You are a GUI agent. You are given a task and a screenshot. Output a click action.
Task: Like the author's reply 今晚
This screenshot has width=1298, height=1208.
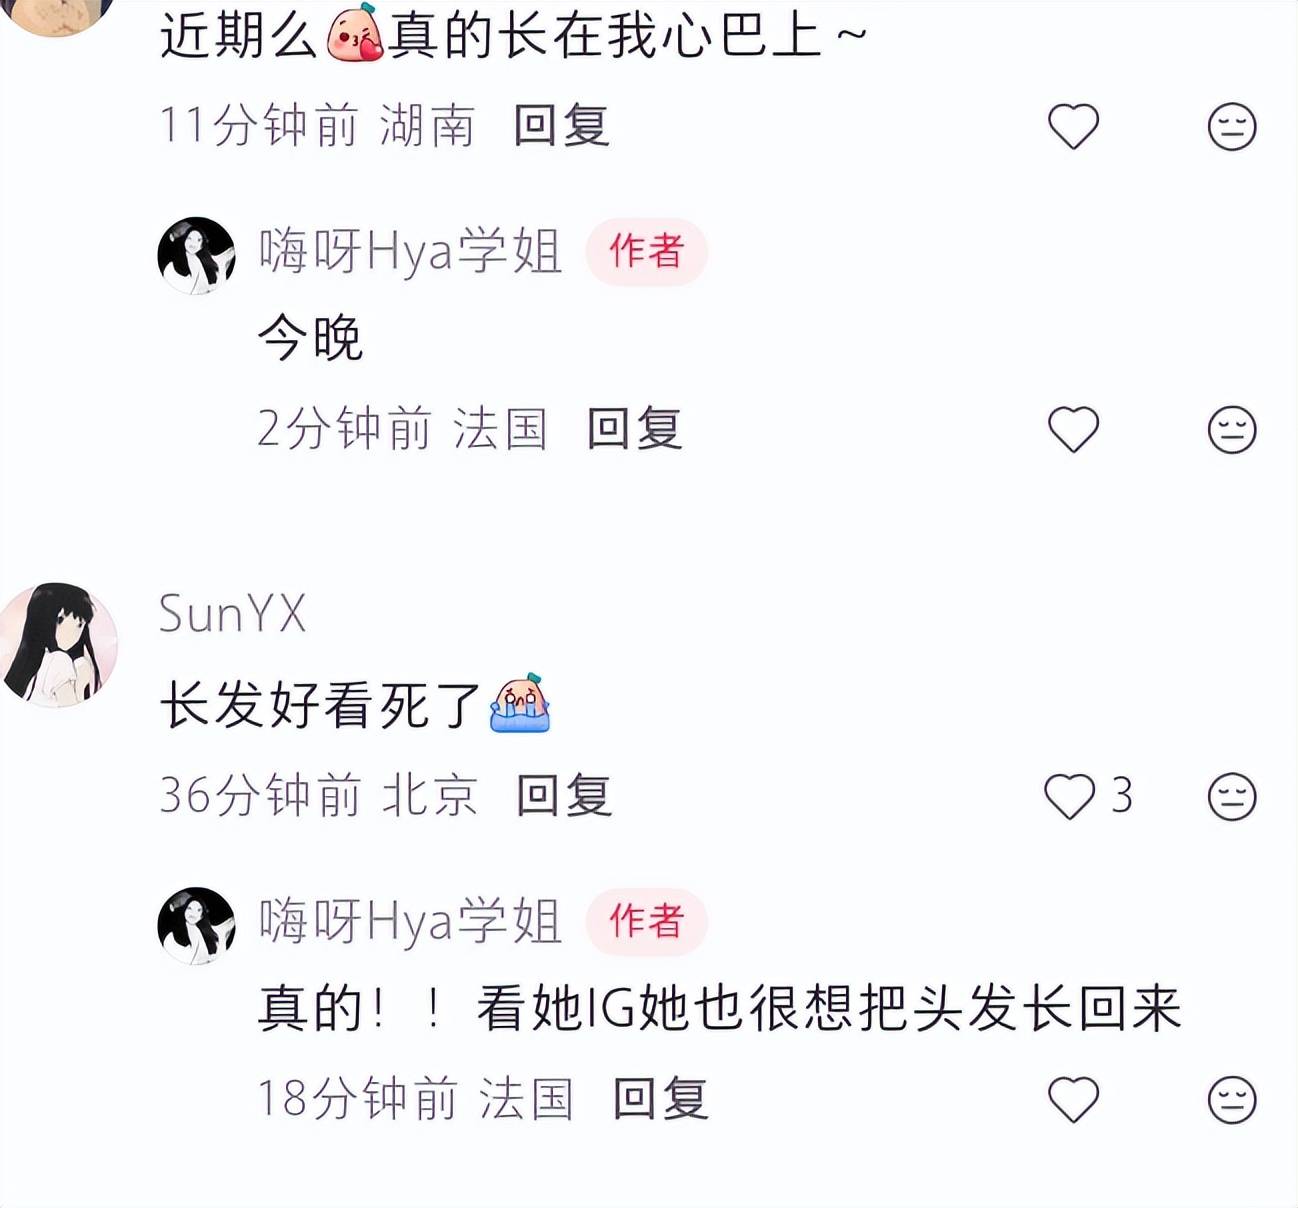(x=1073, y=430)
